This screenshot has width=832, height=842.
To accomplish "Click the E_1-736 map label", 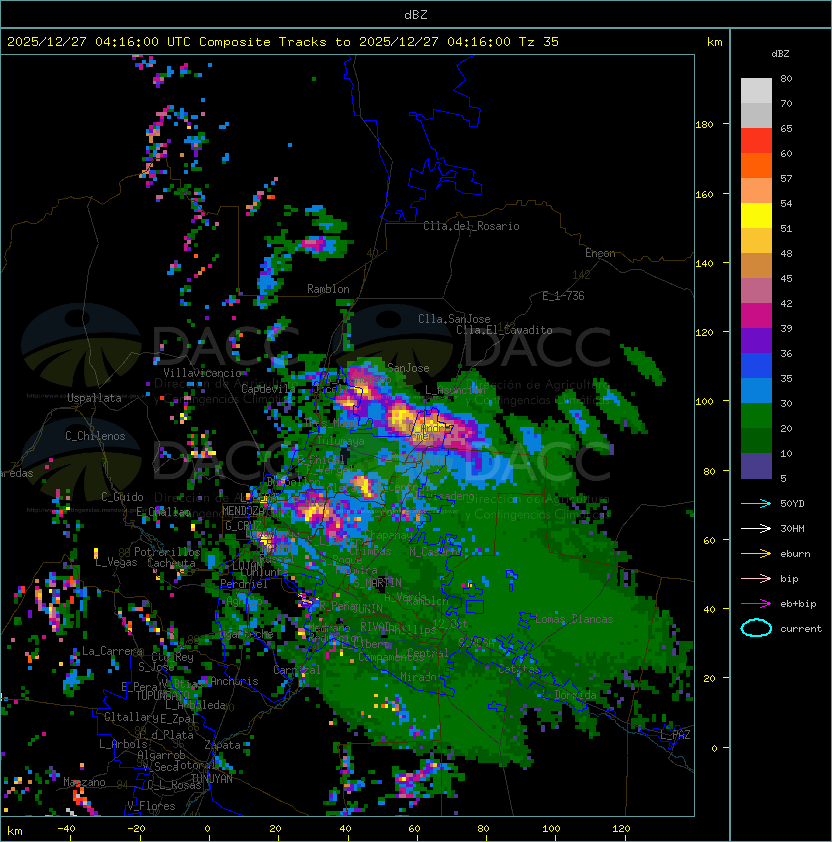I will click(x=563, y=295).
